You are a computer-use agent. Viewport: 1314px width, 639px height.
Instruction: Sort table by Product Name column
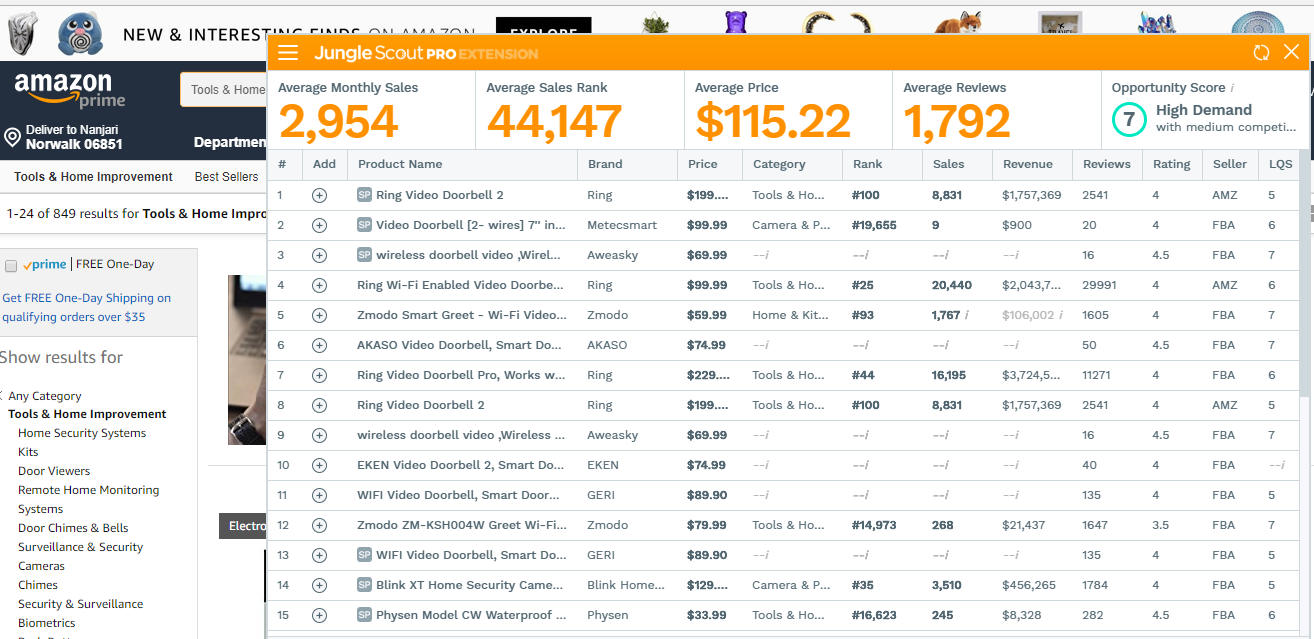click(x=400, y=164)
